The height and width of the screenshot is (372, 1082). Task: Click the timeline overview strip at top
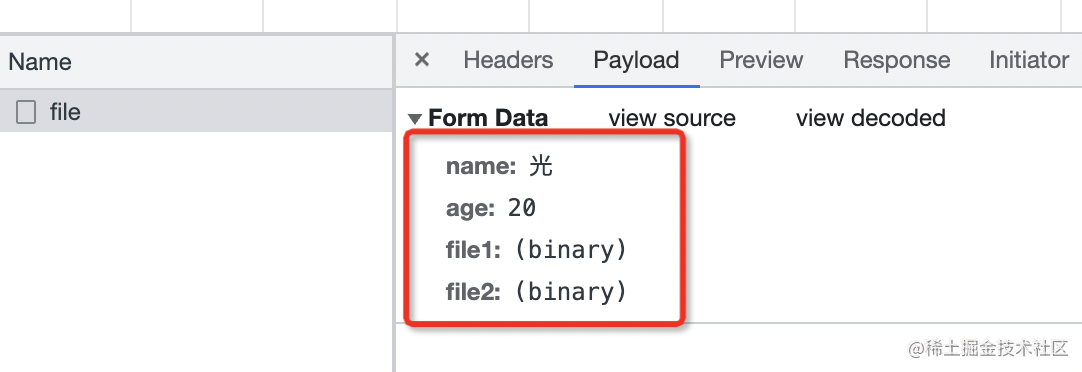(541, 16)
